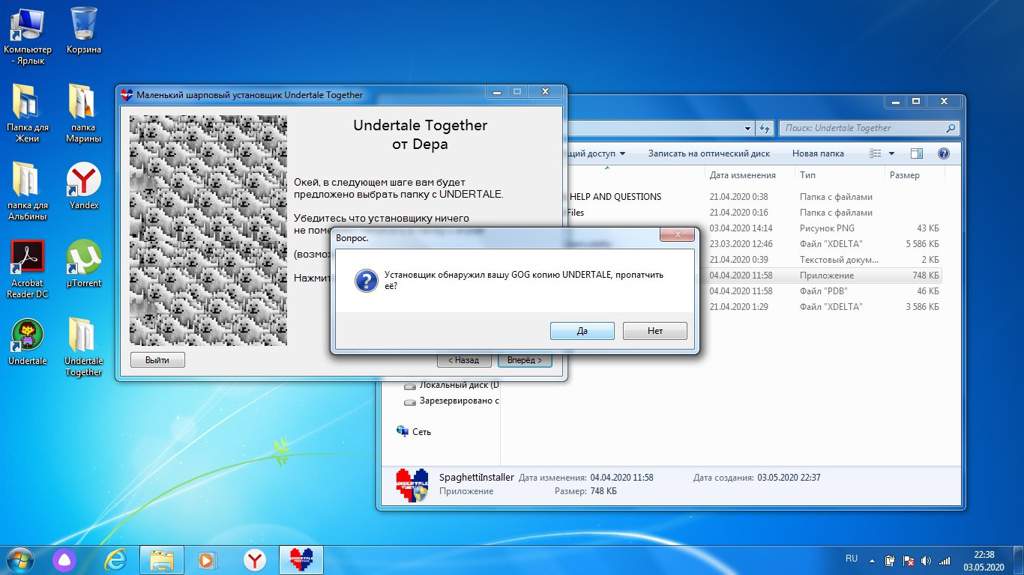
Task: Click the purple Alice assistant taskbar icon
Action: (64, 560)
